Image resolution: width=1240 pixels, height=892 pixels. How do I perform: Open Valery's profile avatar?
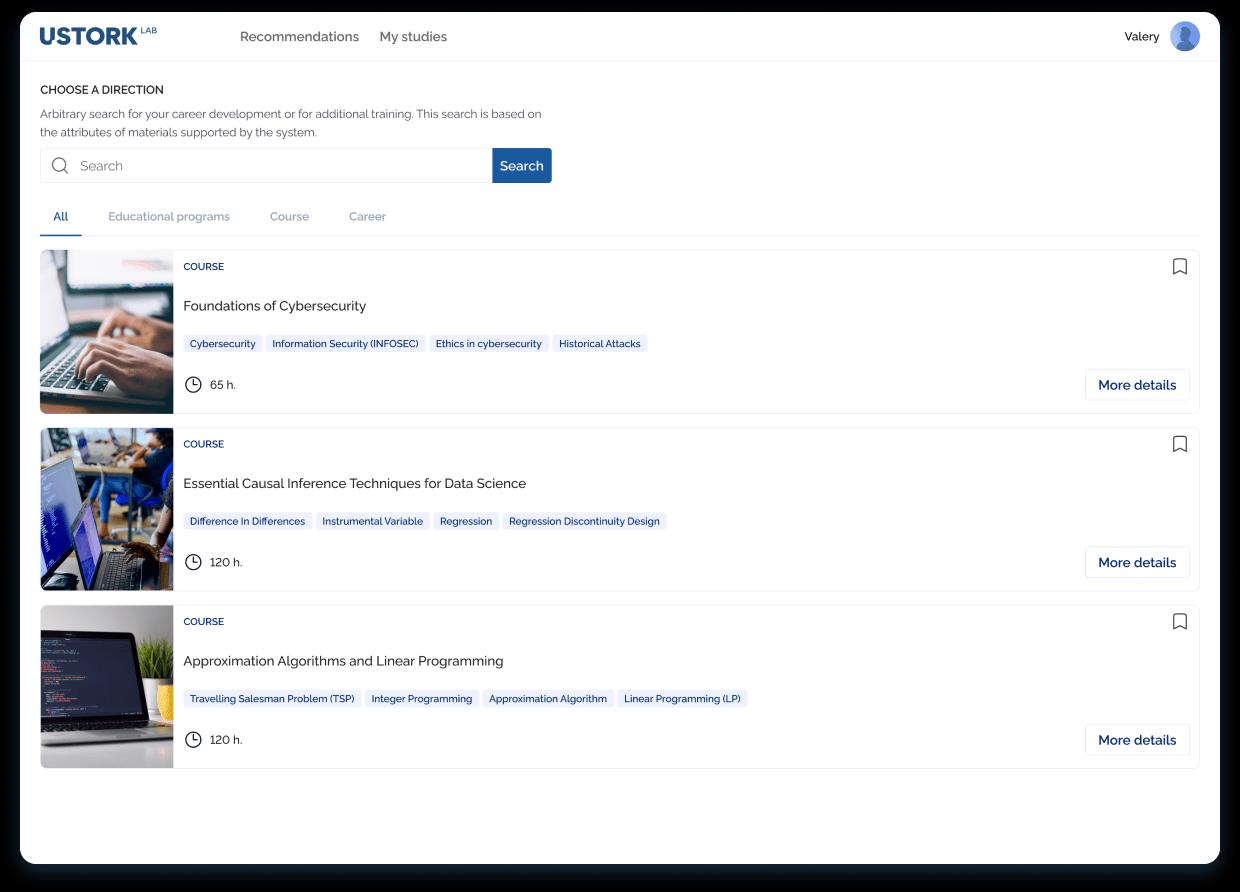point(1185,37)
